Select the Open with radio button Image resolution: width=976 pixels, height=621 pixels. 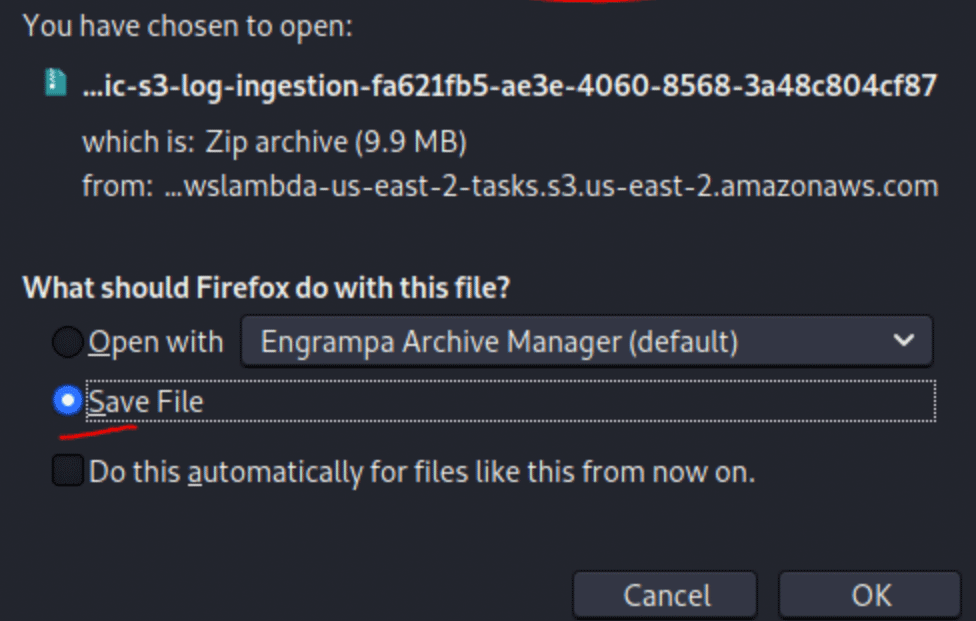click(x=68, y=342)
